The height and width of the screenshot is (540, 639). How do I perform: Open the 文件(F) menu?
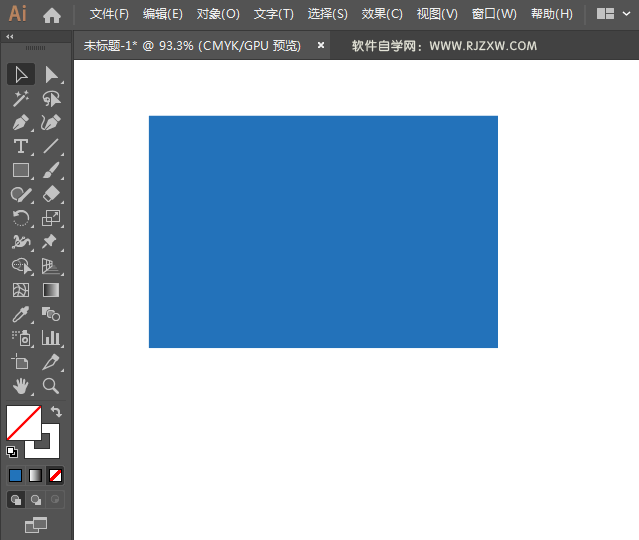[x=109, y=14]
